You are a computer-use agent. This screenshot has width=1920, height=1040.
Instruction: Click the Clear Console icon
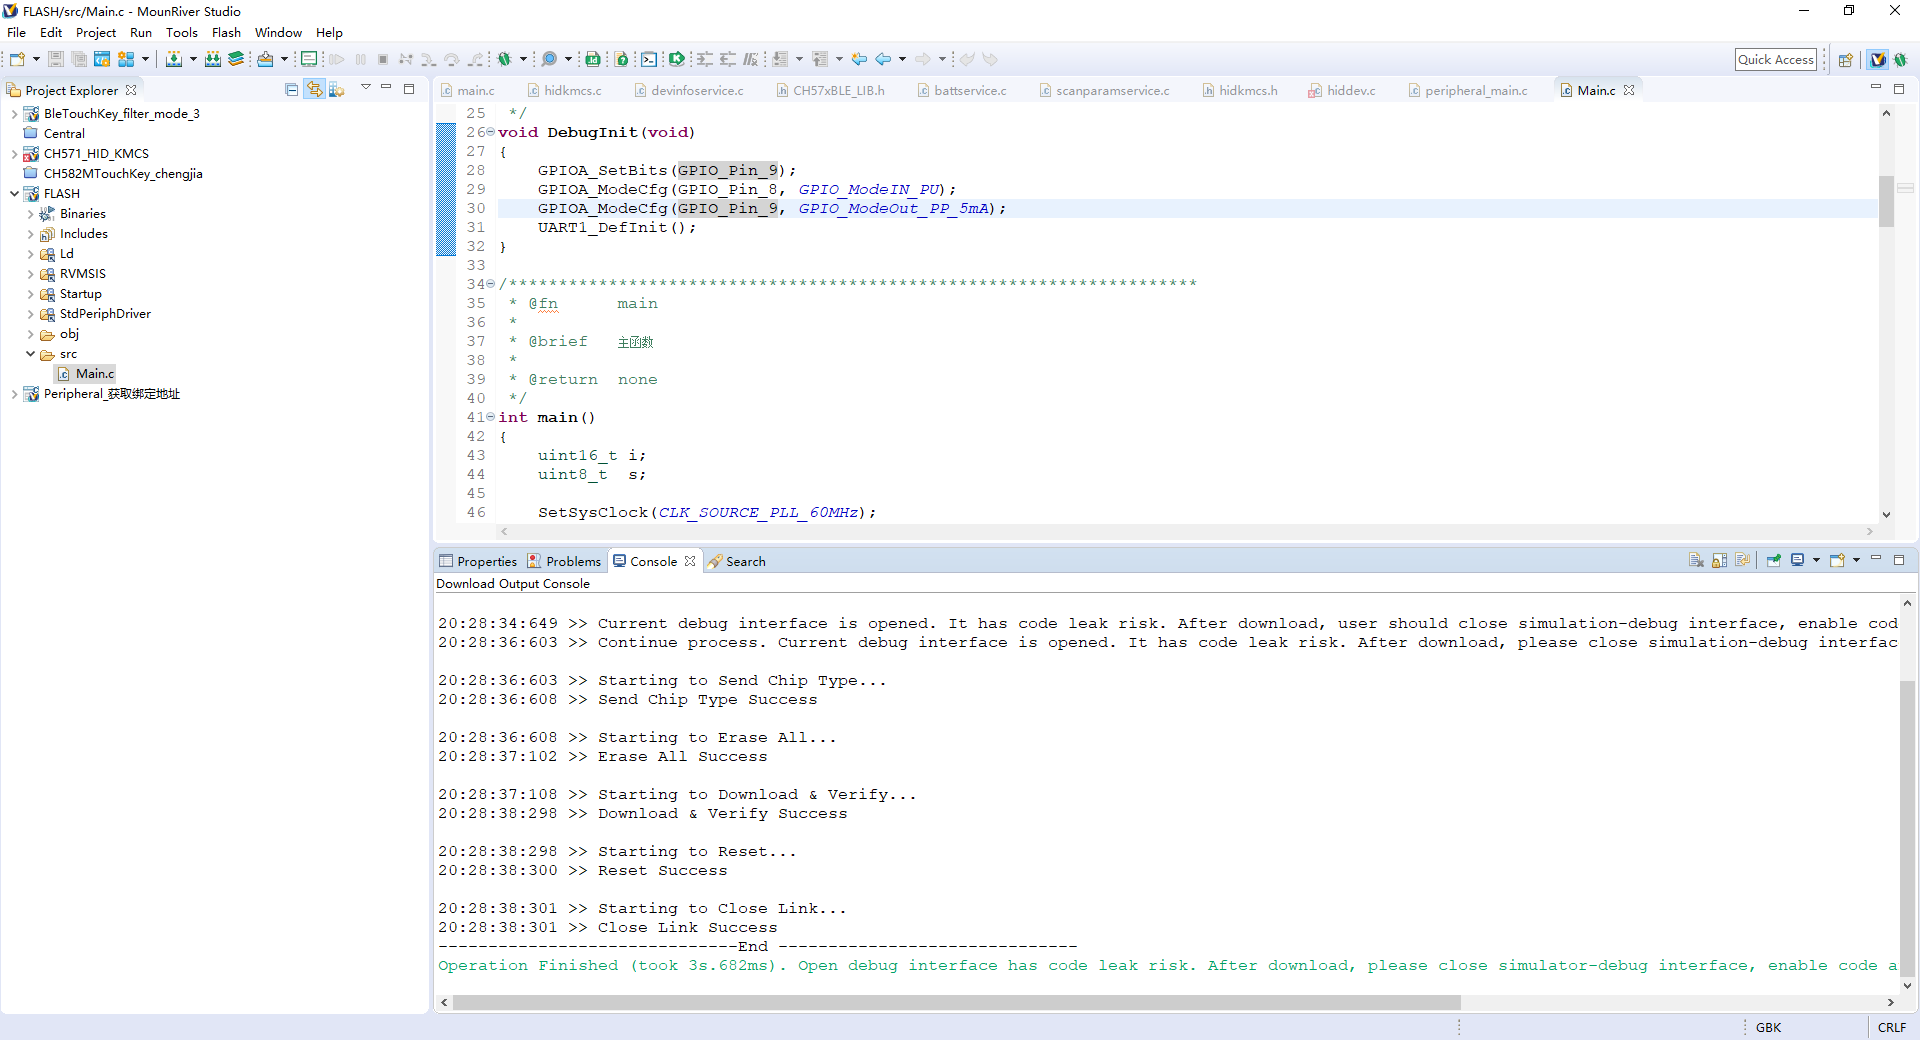(x=1696, y=561)
